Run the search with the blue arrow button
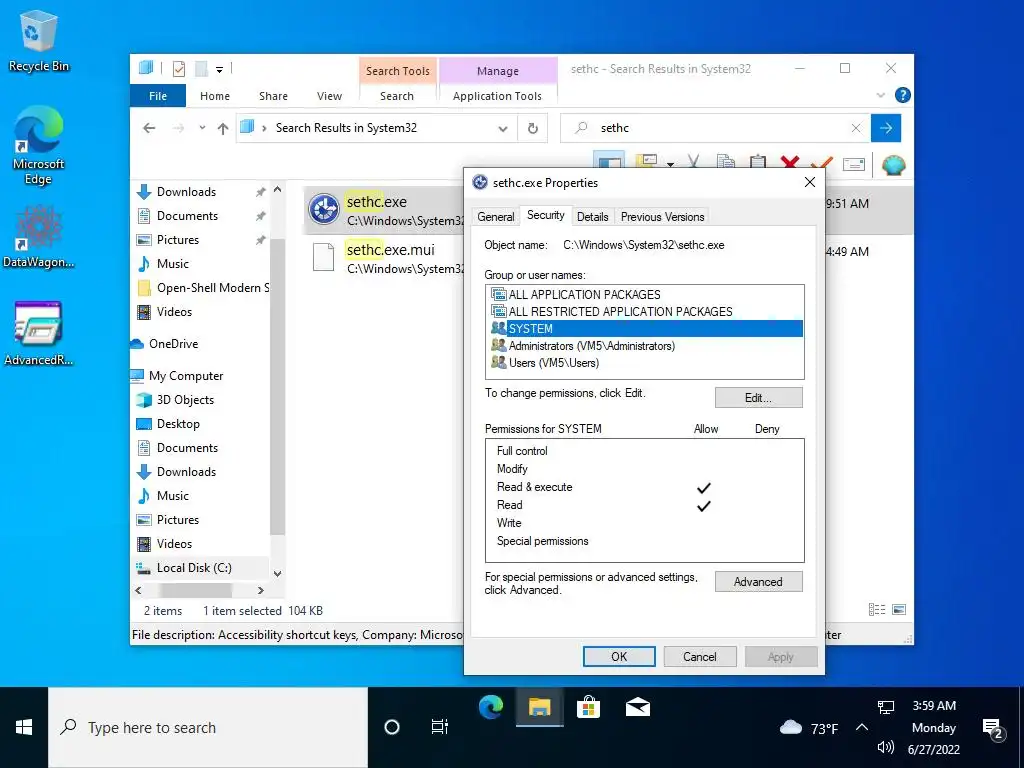 point(886,128)
